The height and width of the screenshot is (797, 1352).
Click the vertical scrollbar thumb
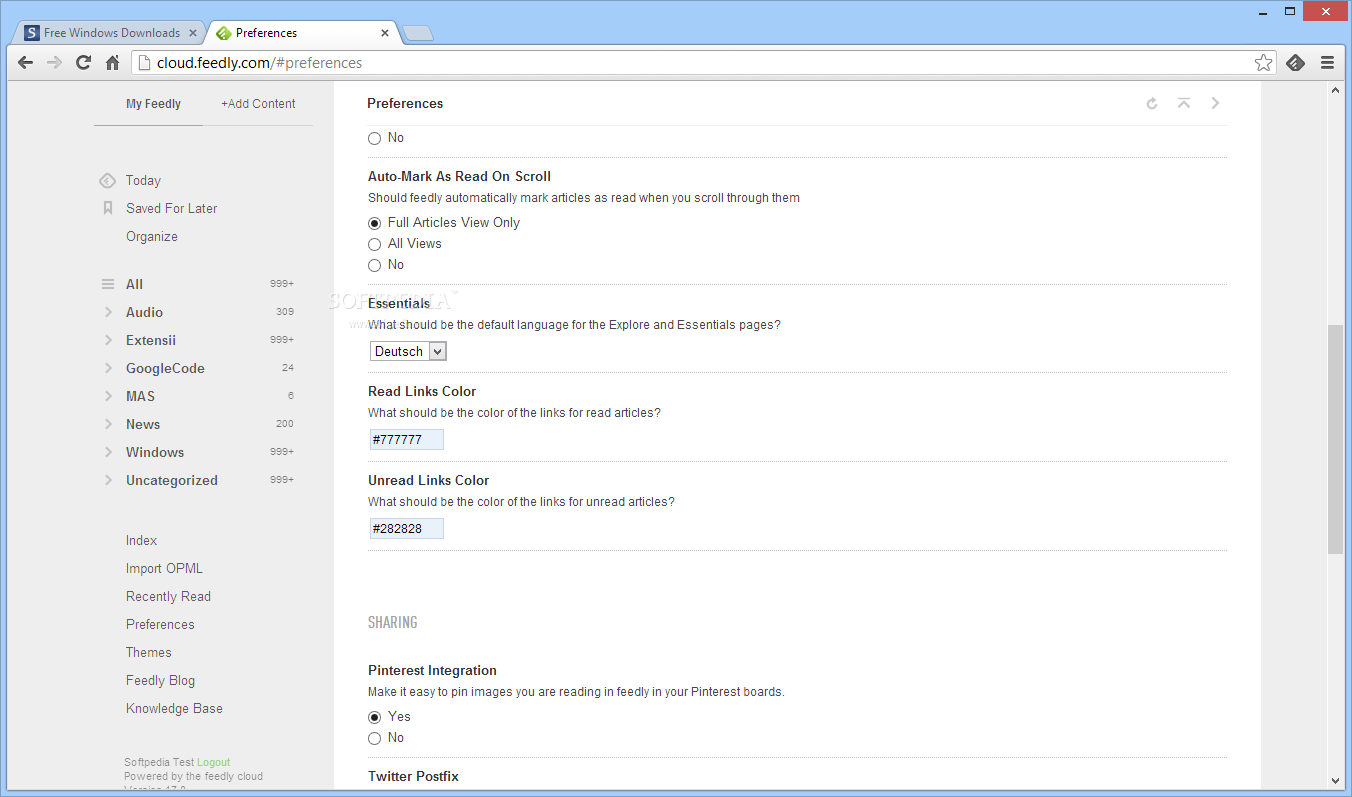coord(1335,439)
